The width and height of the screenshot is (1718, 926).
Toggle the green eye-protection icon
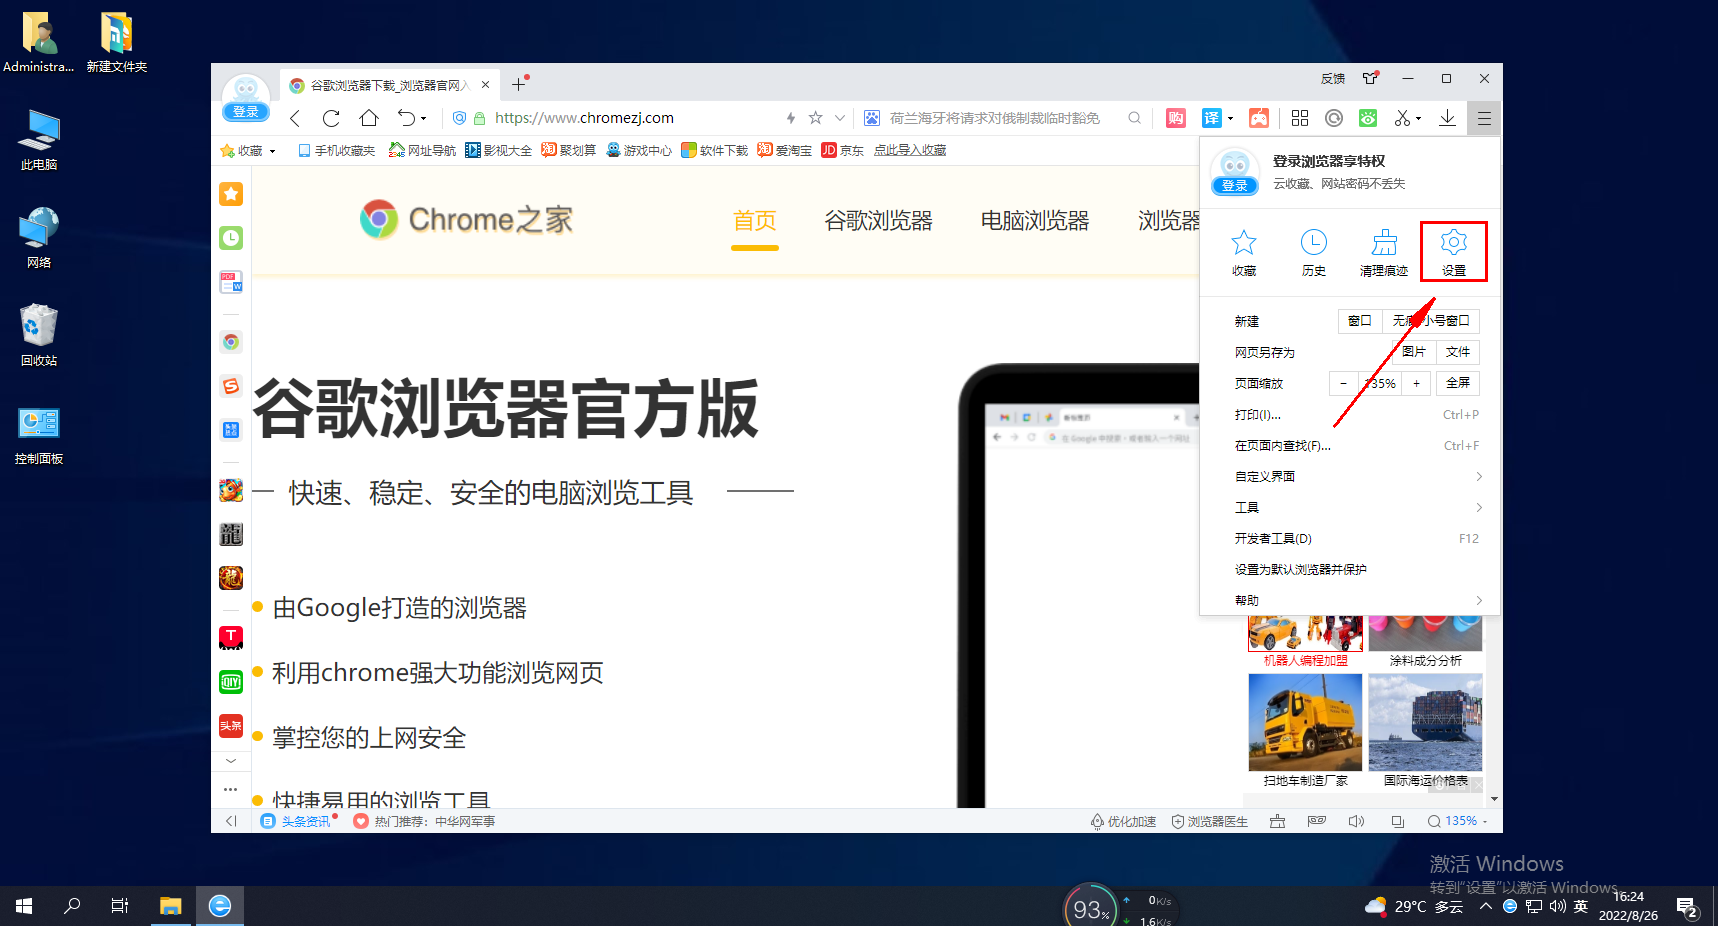coord(1368,118)
